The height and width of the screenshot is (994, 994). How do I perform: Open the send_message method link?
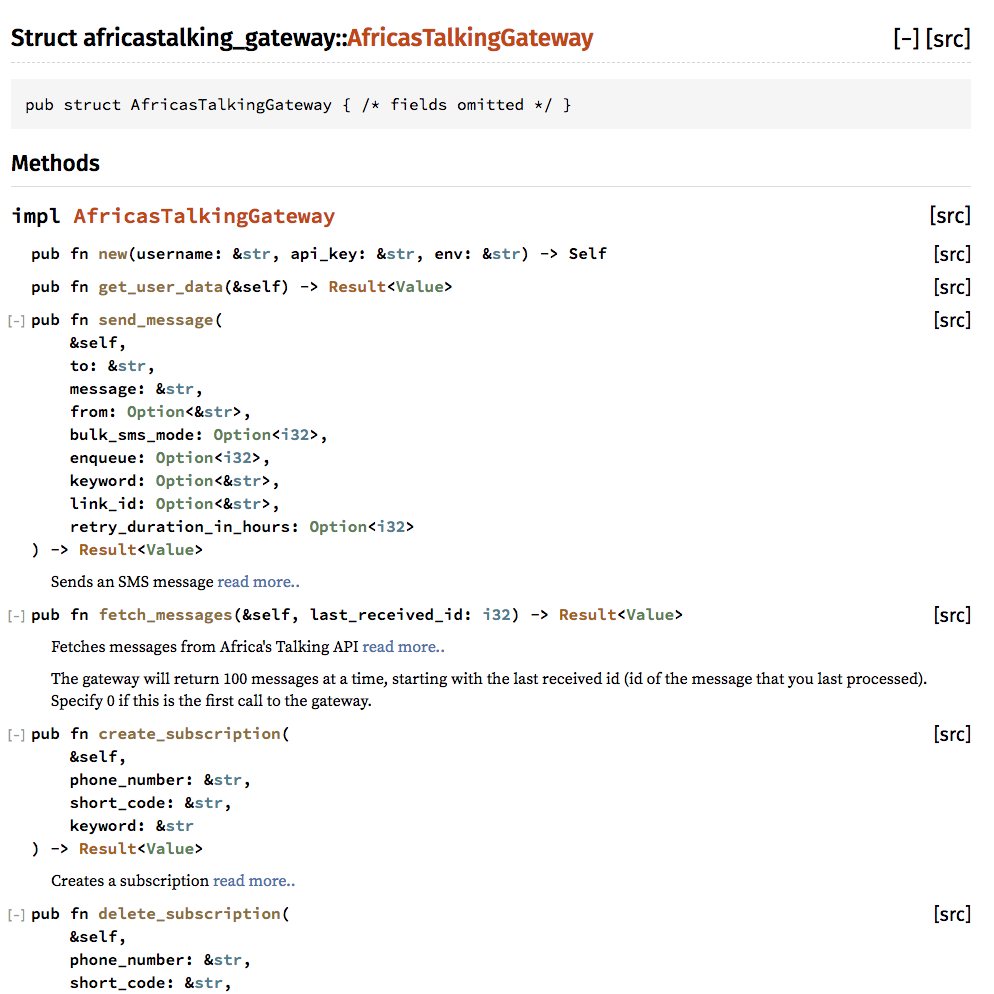(155, 320)
